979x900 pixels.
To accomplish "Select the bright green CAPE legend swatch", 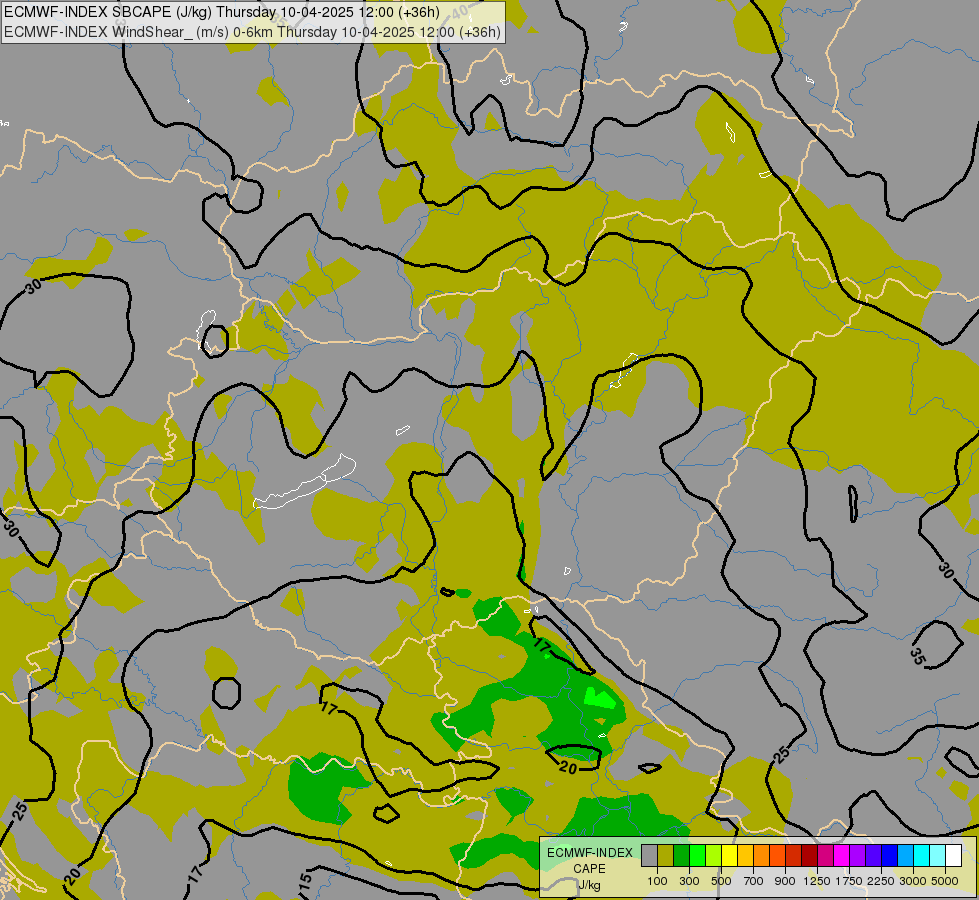I will pos(698,856).
